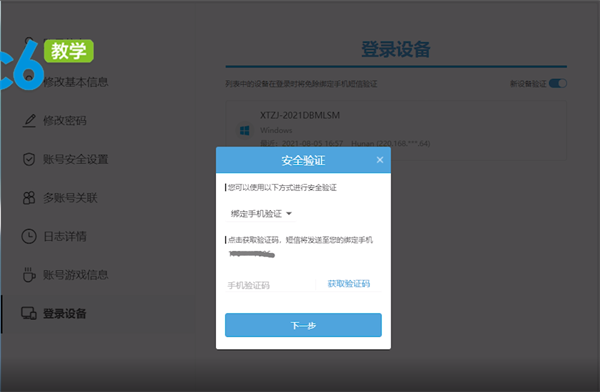This screenshot has width=600, height=392.
Task: Click the 获取验证码 link
Action: (x=349, y=284)
